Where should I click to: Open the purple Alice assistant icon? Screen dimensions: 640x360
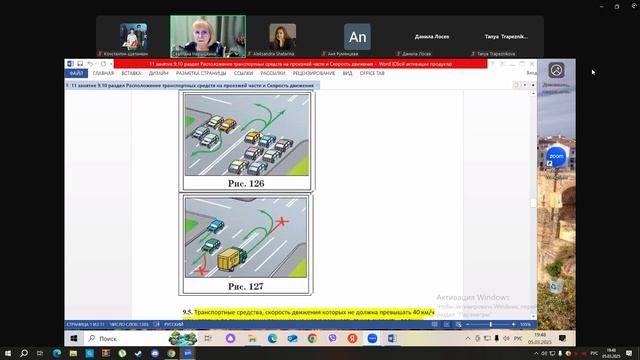(x=231, y=338)
